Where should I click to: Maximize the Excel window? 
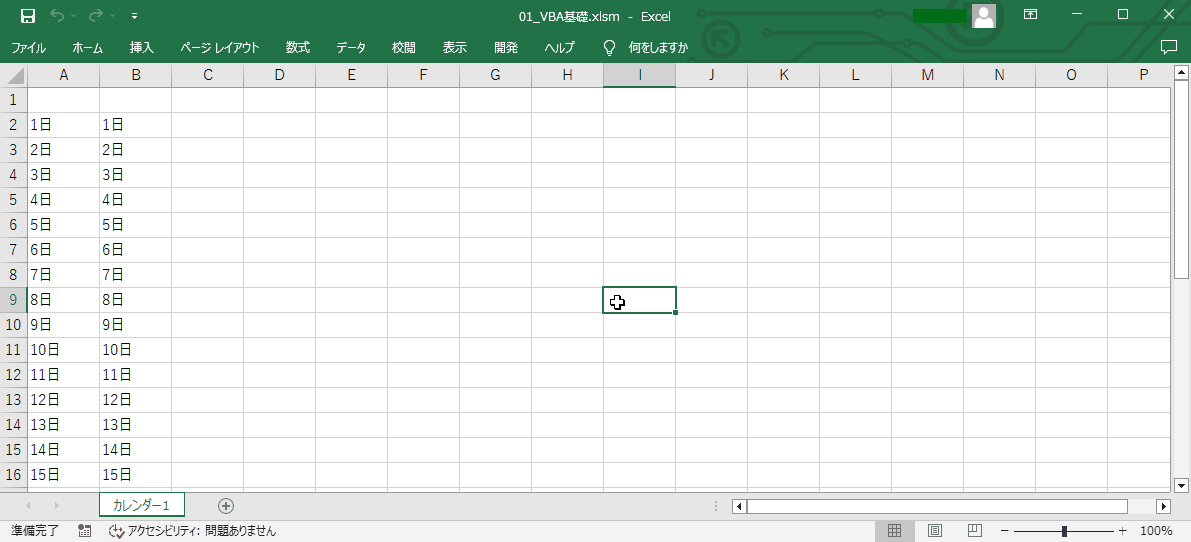1123,14
